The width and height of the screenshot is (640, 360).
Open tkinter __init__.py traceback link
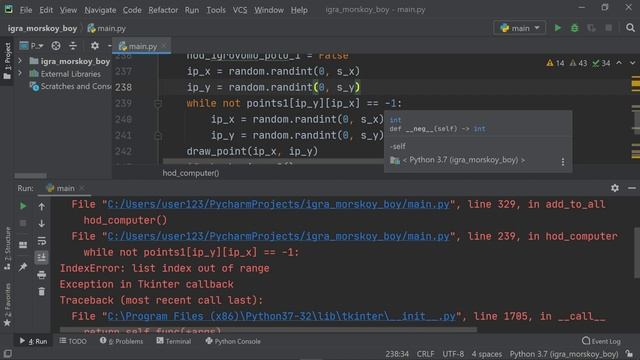(x=281, y=316)
